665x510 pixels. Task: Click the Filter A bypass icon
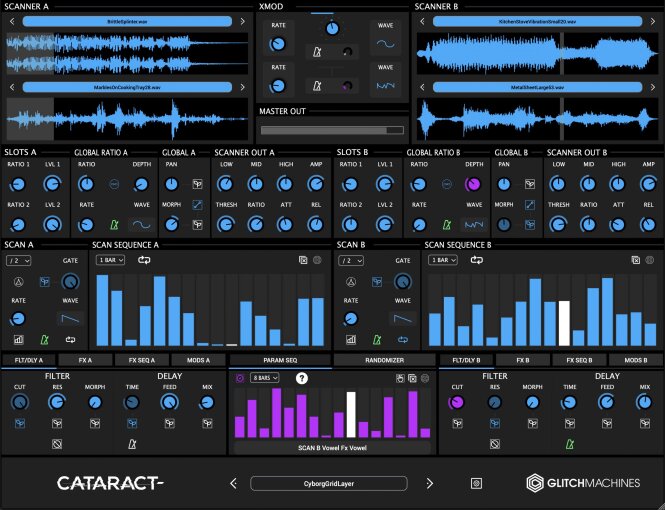(57, 444)
